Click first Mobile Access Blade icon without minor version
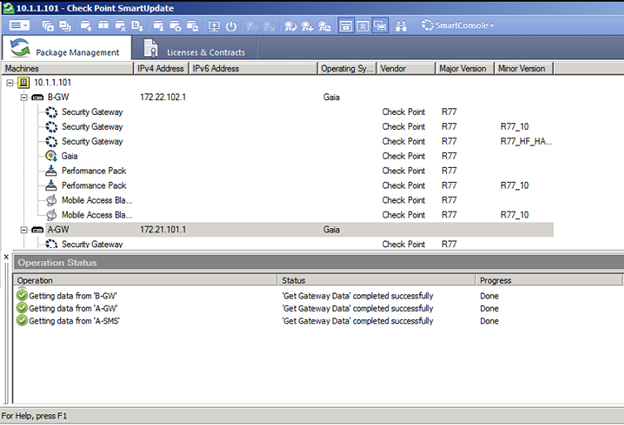 (x=51, y=200)
